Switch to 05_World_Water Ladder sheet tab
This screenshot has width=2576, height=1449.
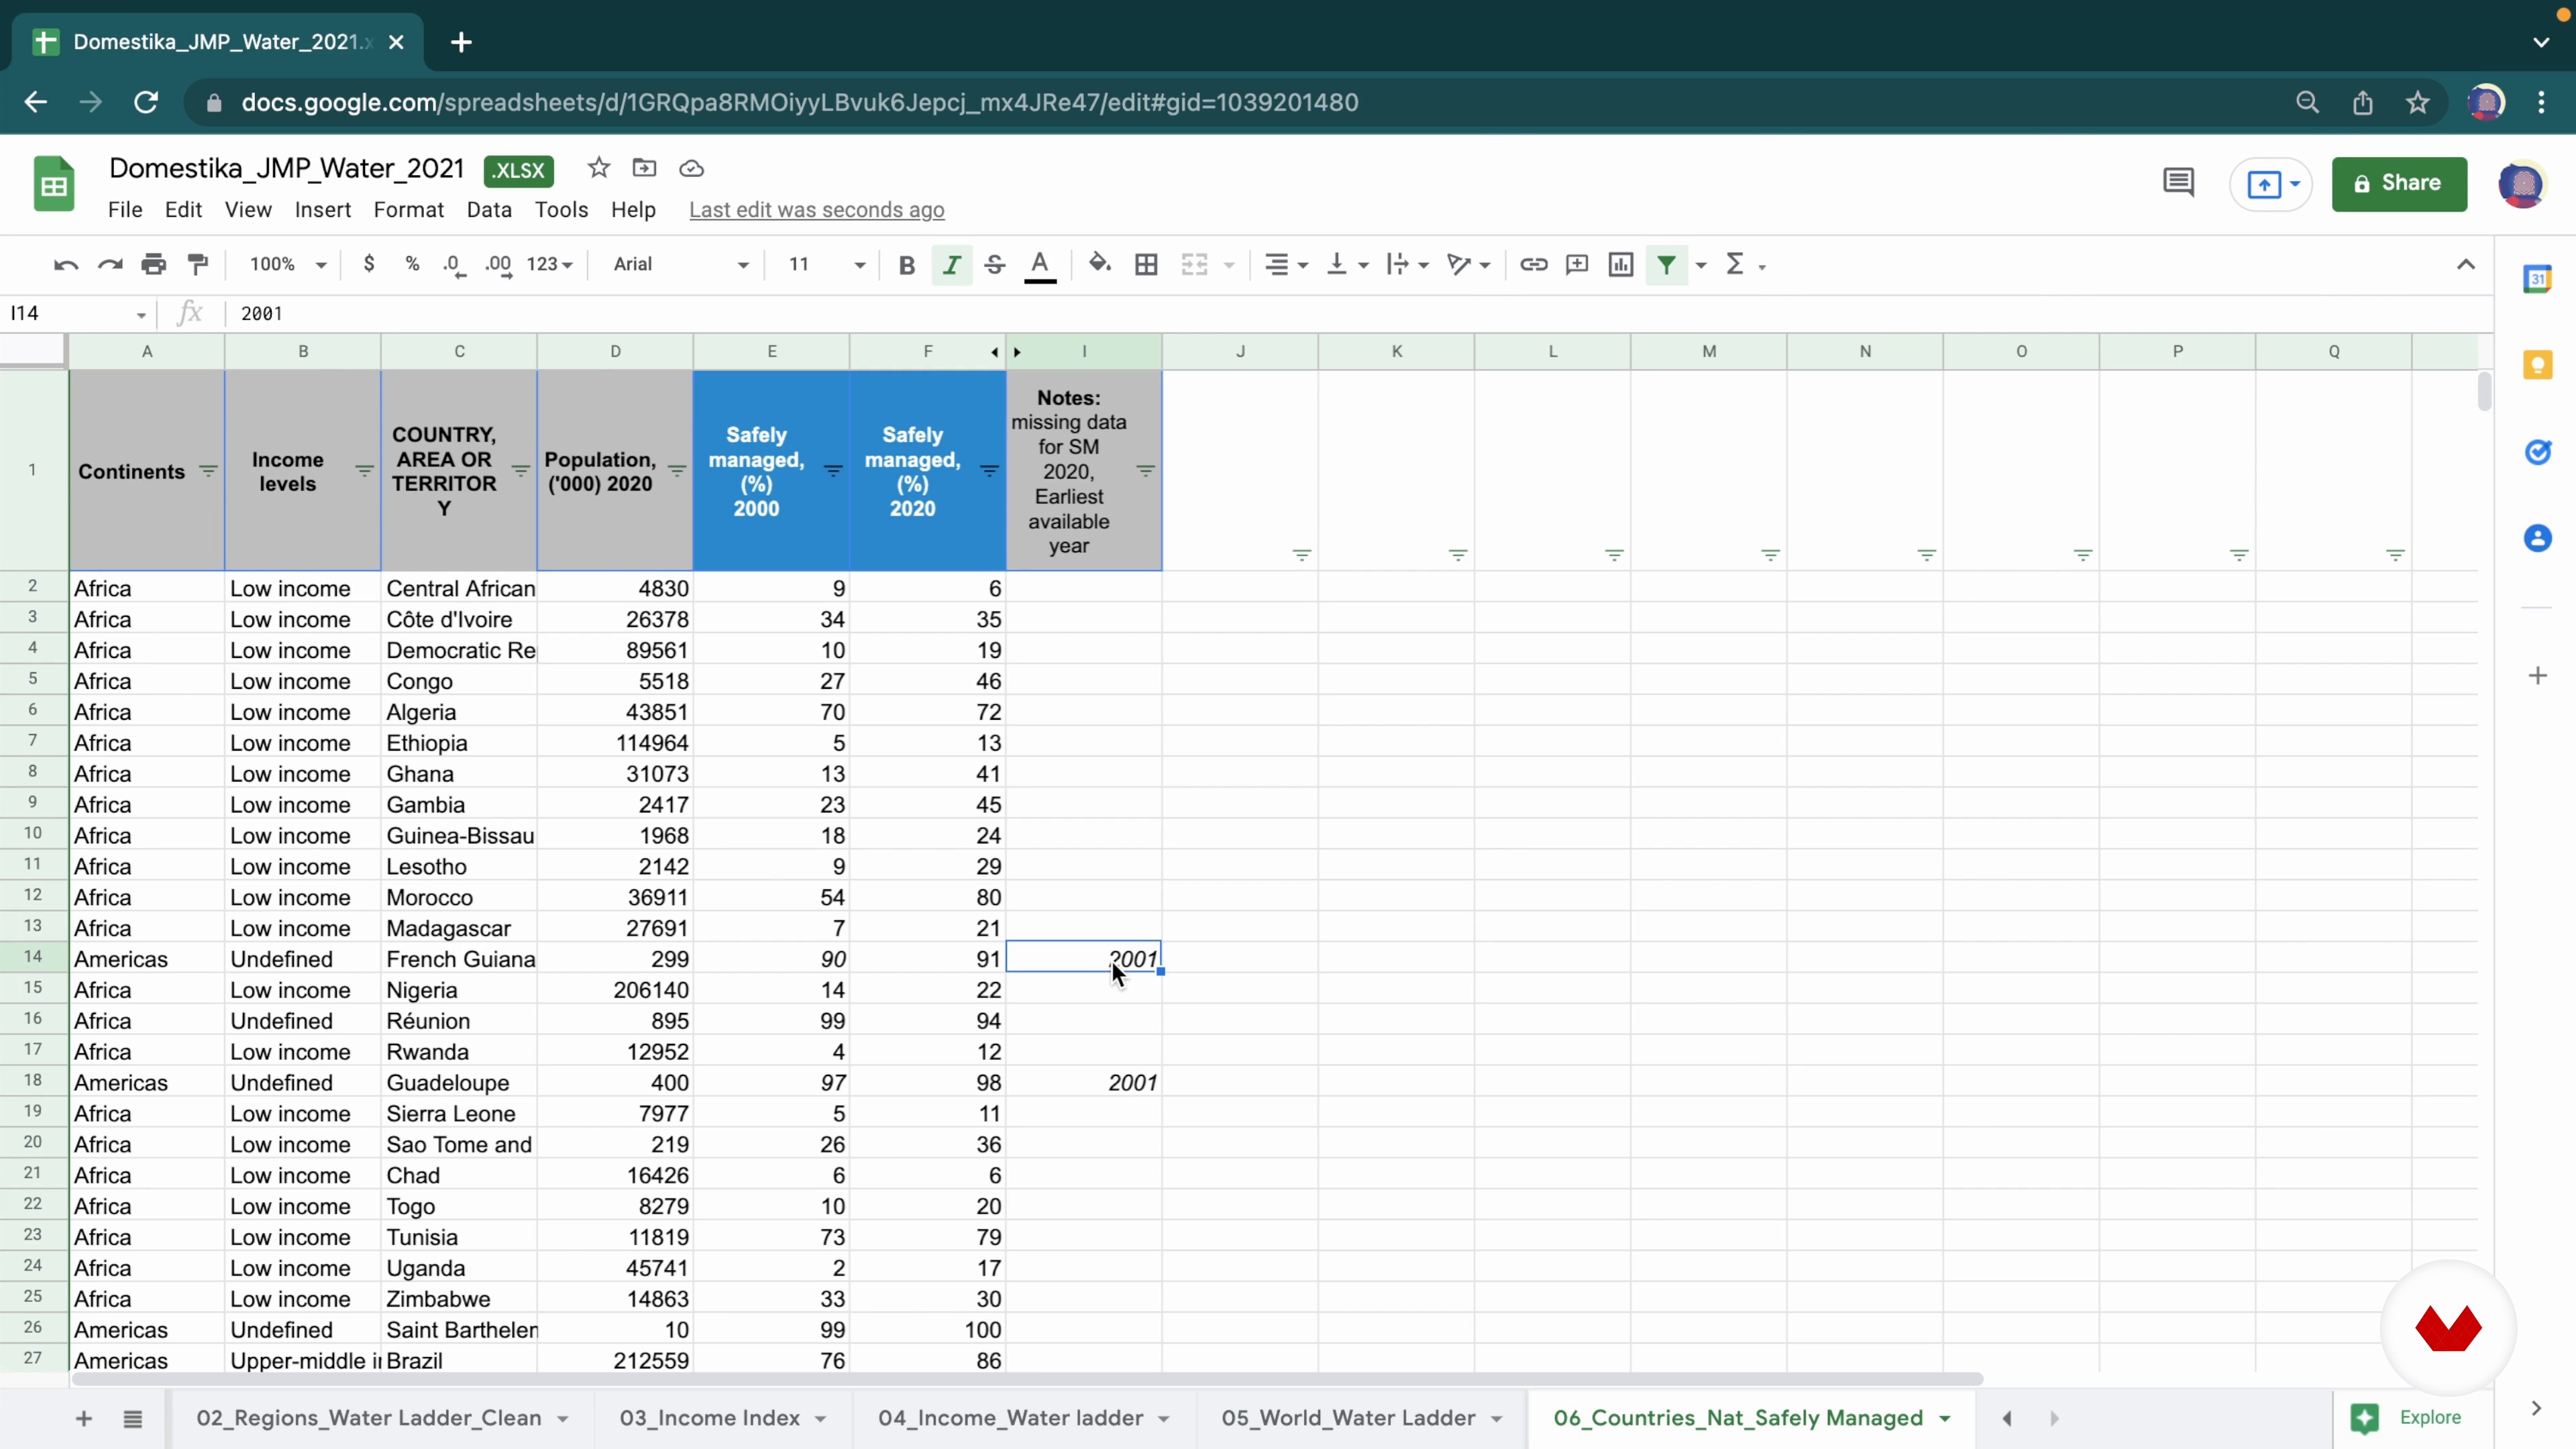tap(1347, 1417)
